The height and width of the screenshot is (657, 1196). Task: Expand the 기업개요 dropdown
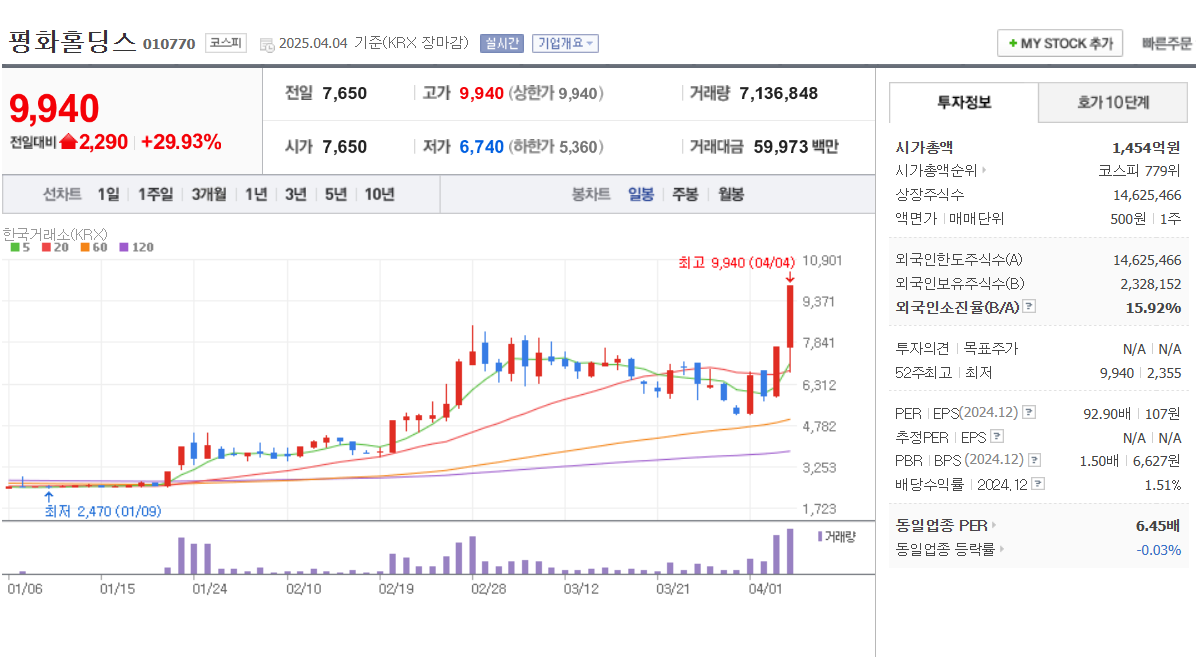coord(565,43)
